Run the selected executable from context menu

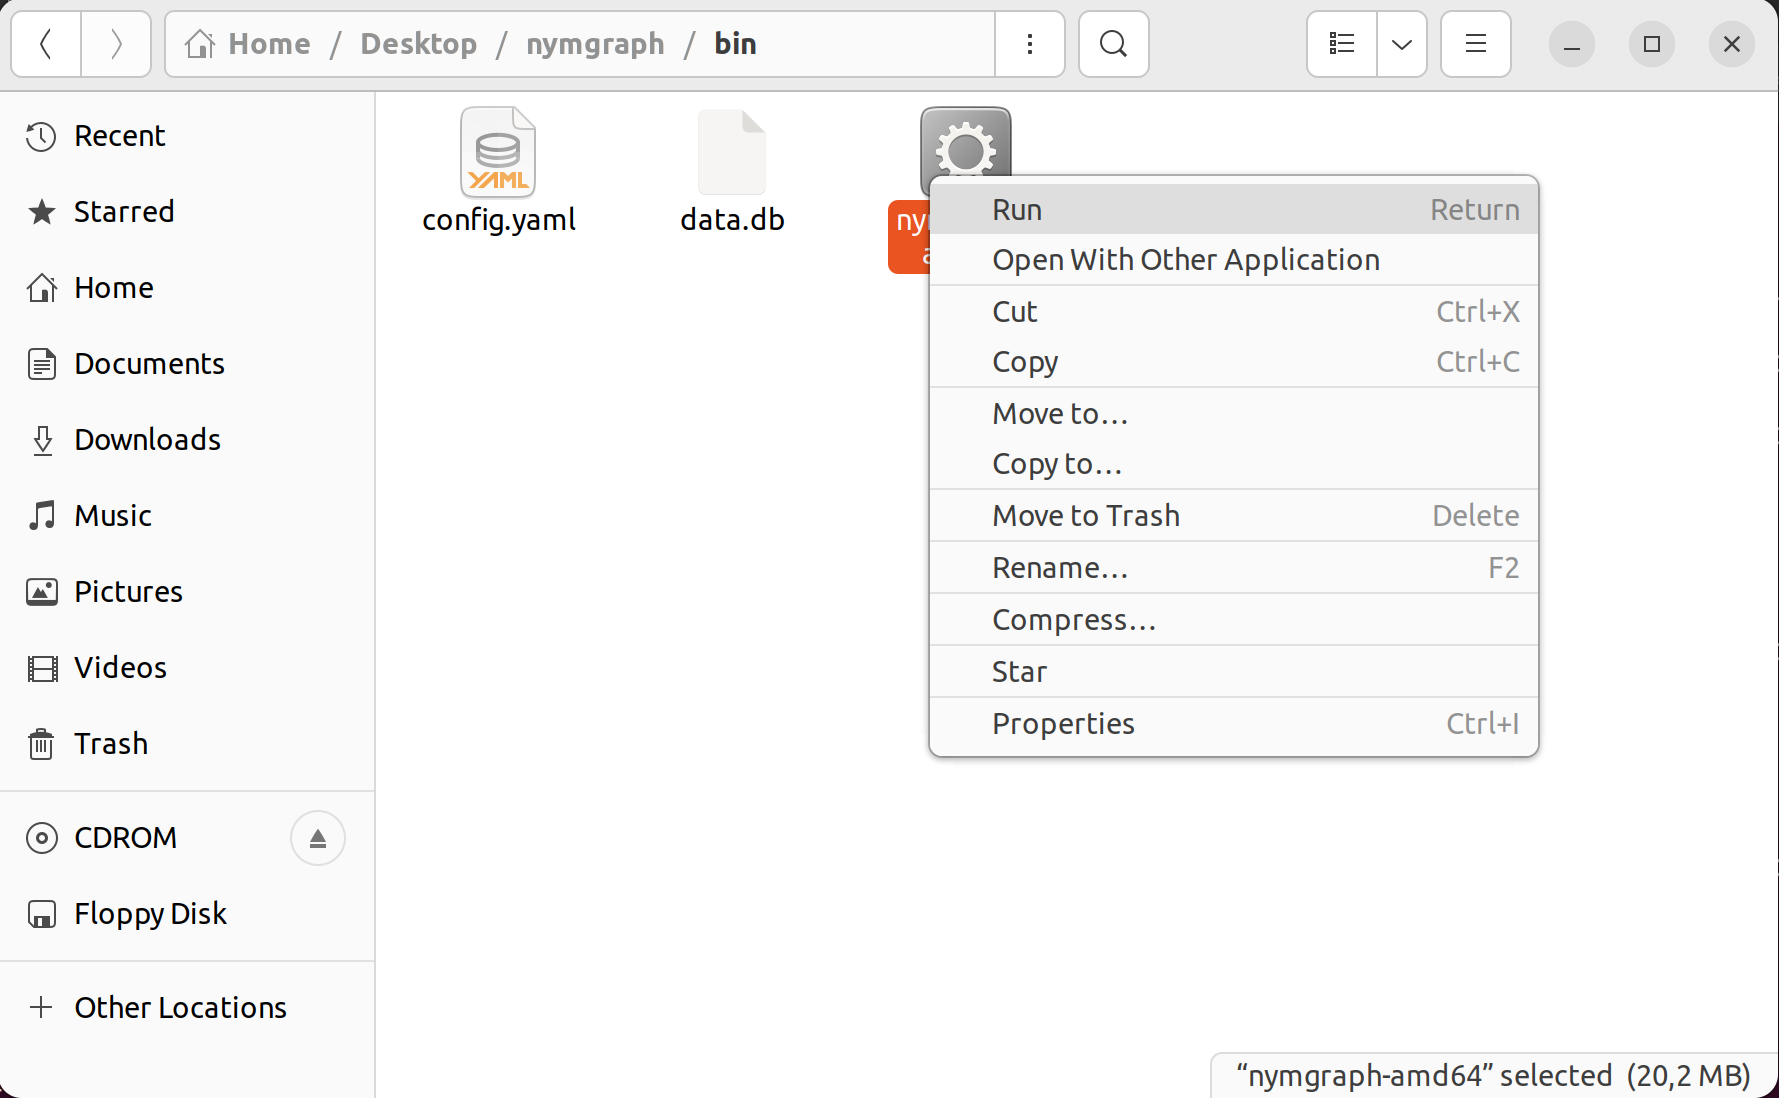click(1016, 209)
